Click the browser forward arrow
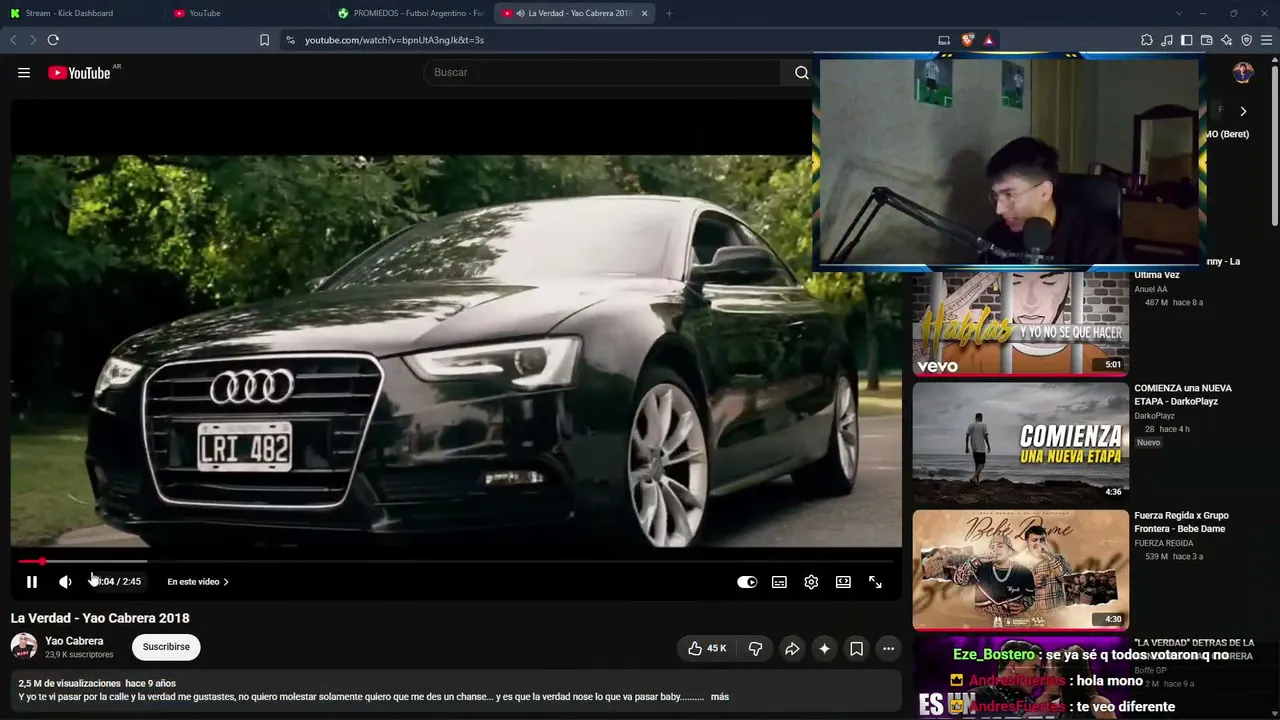Image resolution: width=1280 pixels, height=720 pixels. [x=33, y=40]
